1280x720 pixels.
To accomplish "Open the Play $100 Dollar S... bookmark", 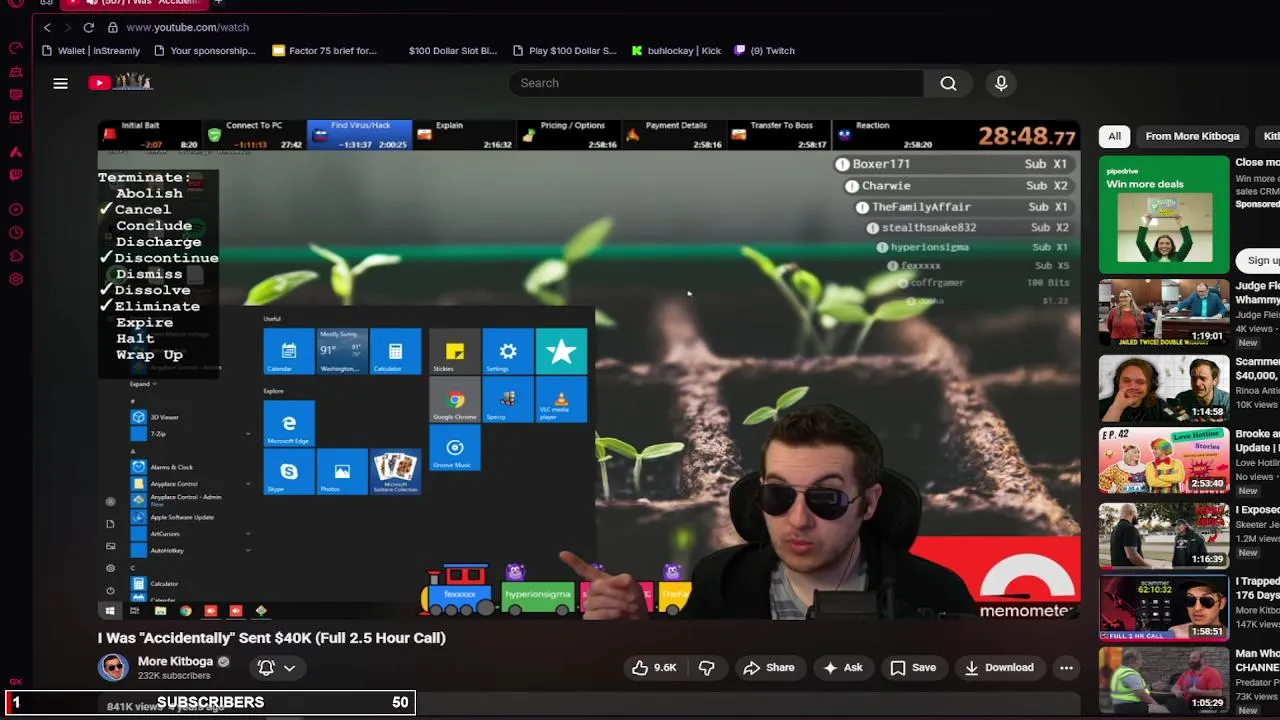I will point(564,51).
